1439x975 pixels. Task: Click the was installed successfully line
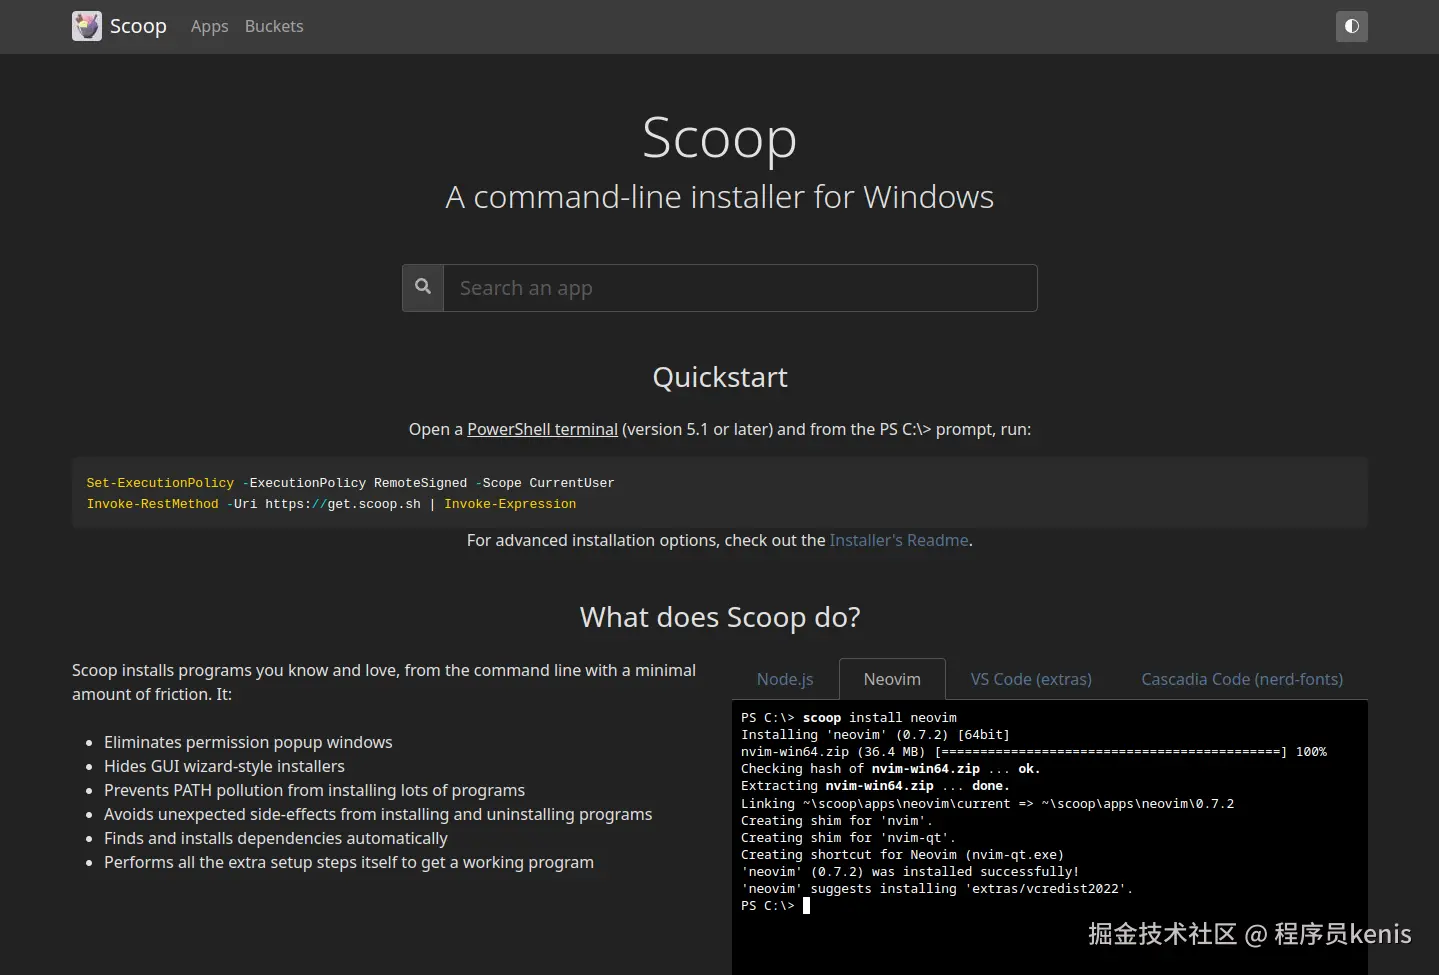pos(910,872)
